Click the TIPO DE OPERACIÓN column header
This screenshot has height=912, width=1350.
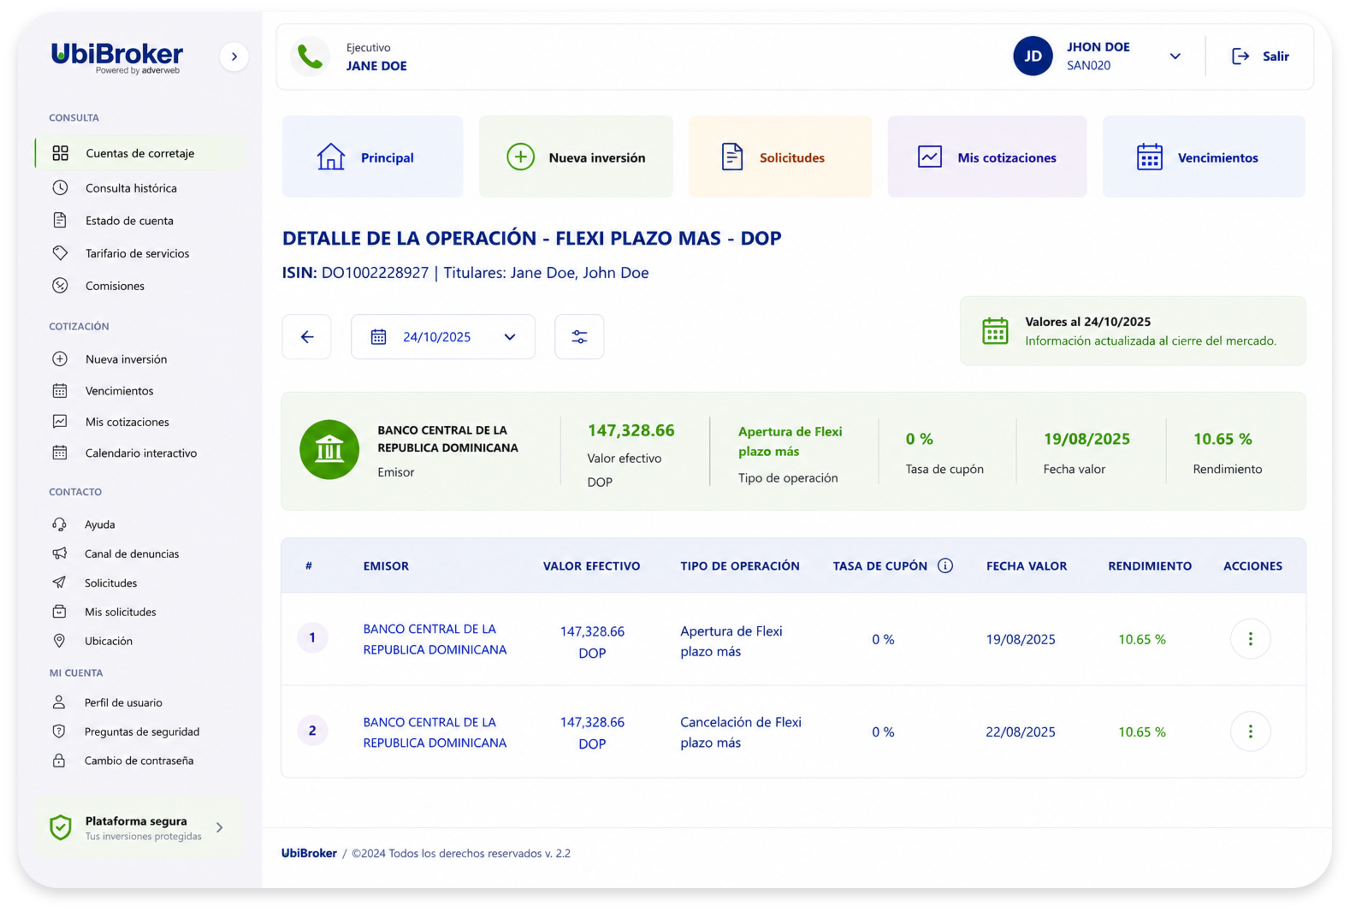[x=740, y=566]
